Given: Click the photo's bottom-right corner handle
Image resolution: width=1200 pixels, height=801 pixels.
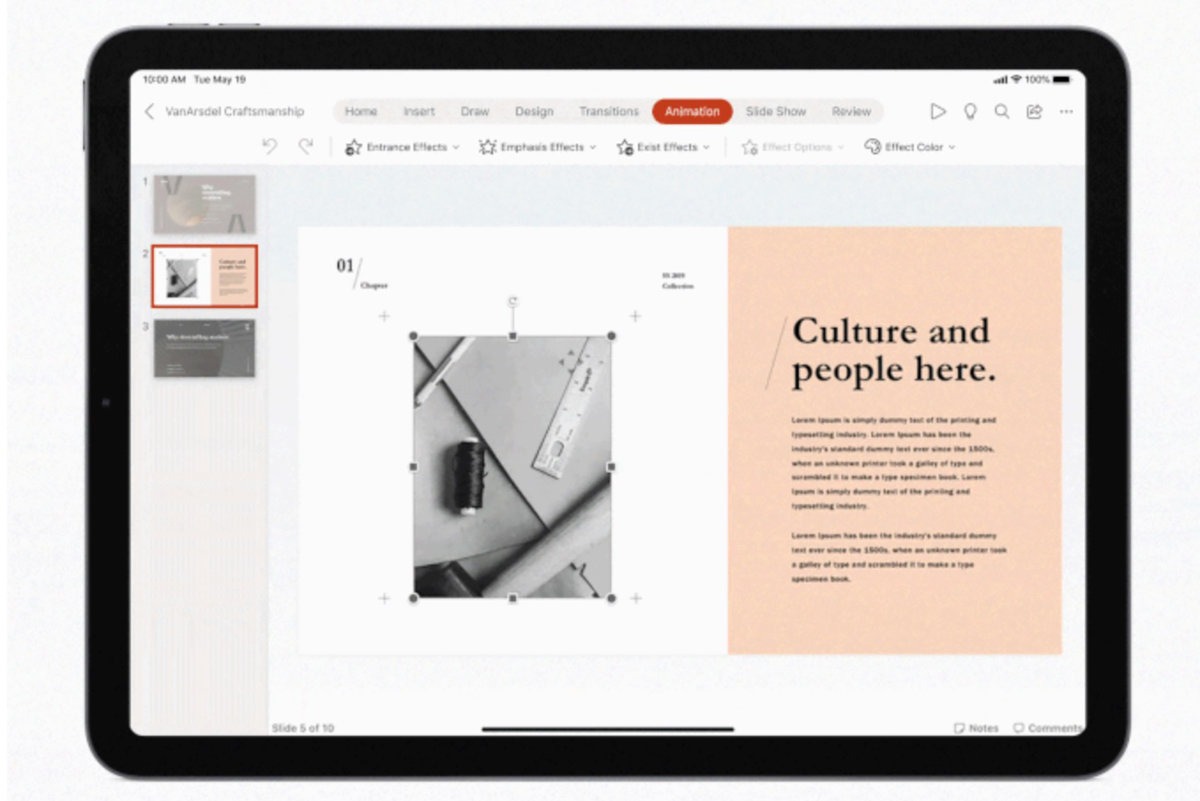Looking at the screenshot, I should (611, 598).
